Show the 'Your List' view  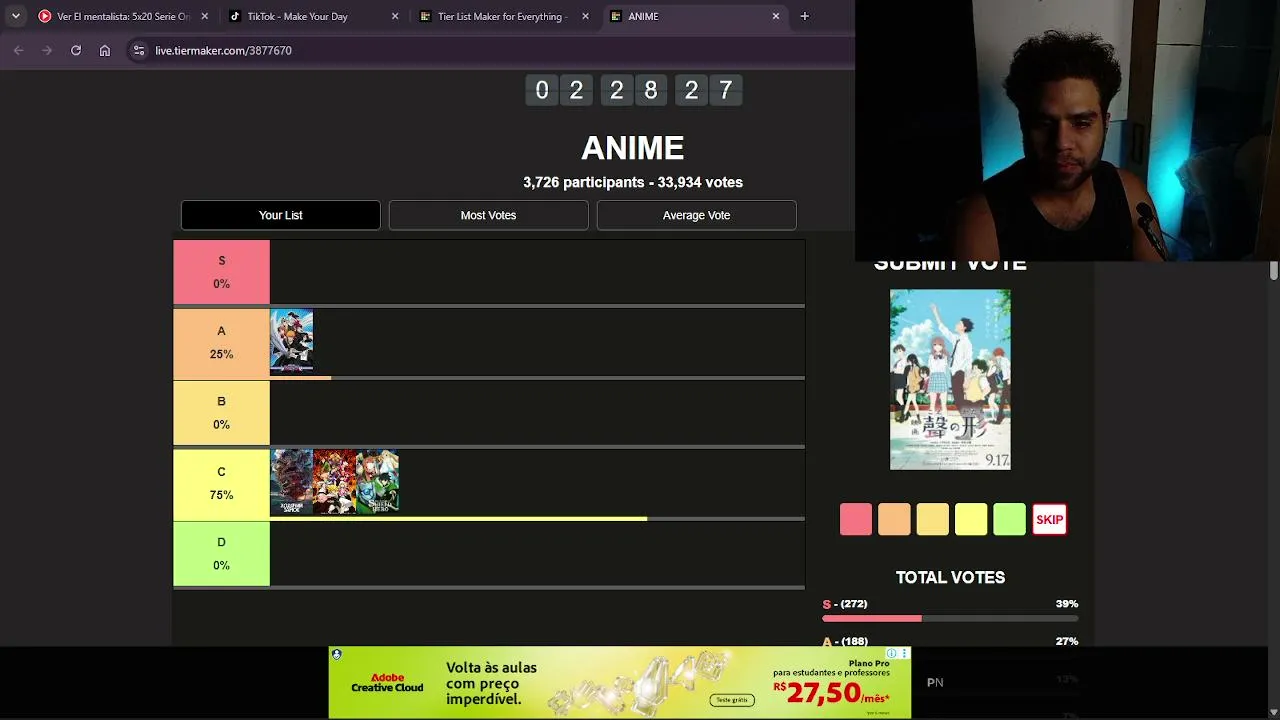tap(281, 215)
